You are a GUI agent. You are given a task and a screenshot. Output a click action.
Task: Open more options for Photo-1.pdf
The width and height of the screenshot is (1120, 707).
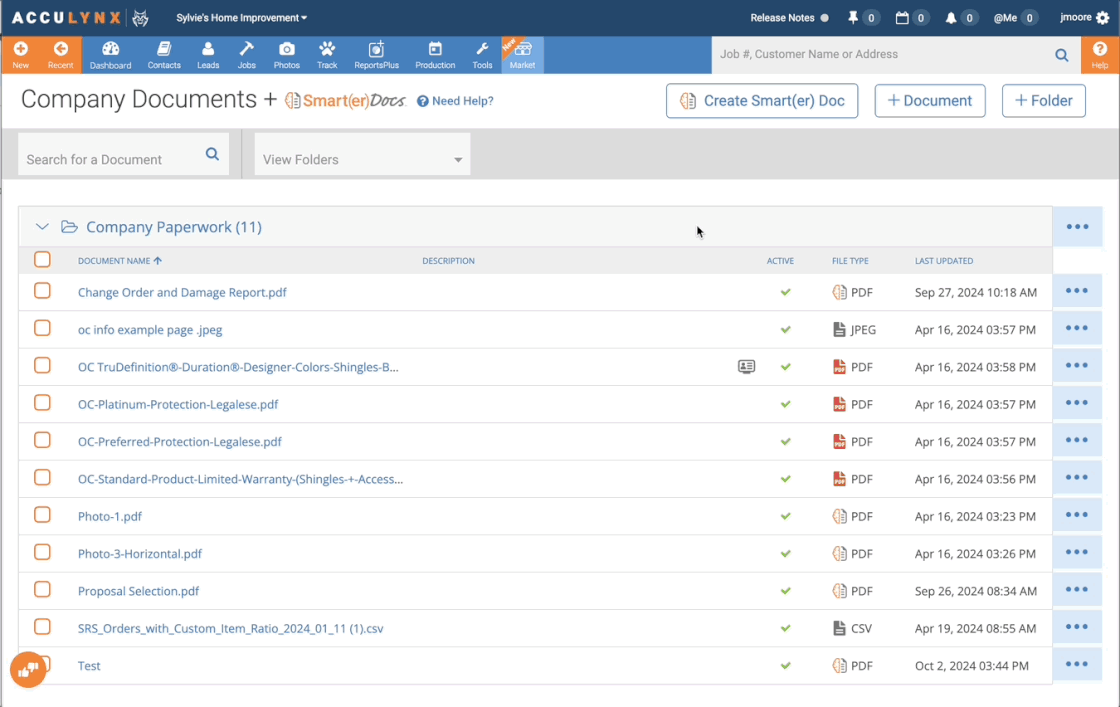click(1076, 515)
